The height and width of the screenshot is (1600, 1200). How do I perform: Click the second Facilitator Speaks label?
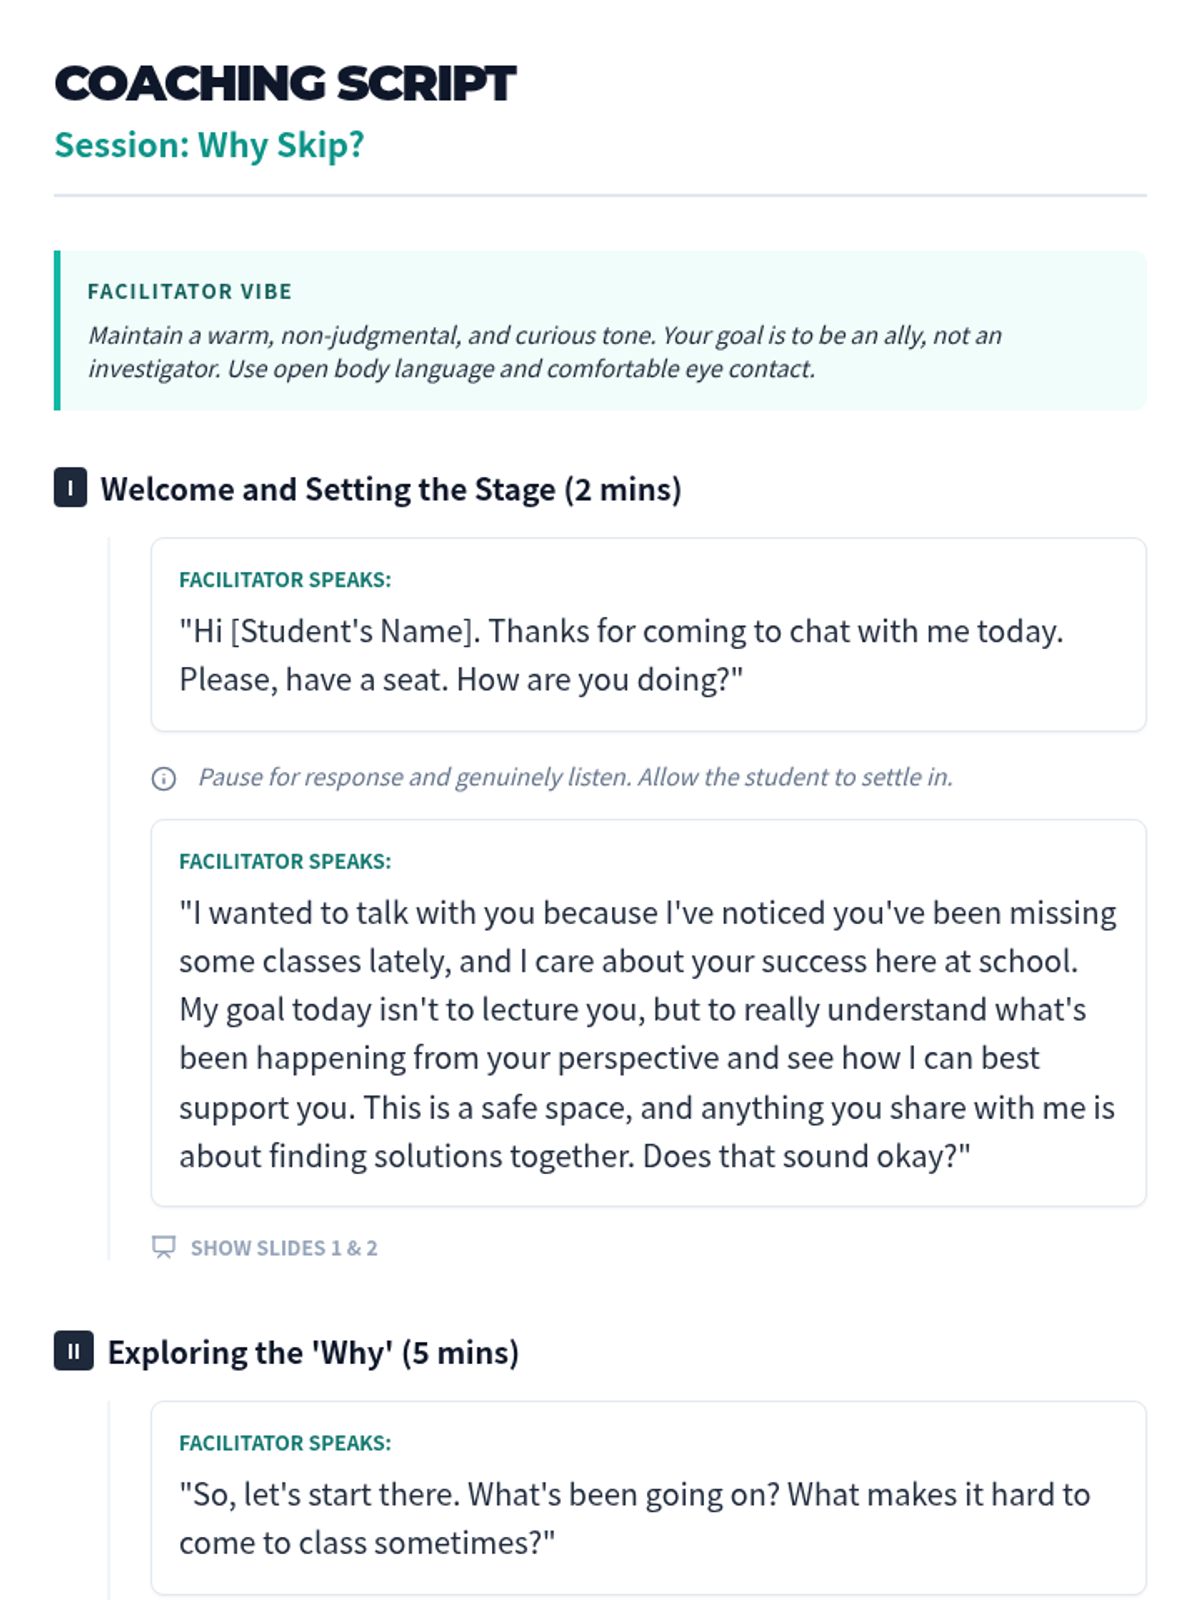point(285,861)
